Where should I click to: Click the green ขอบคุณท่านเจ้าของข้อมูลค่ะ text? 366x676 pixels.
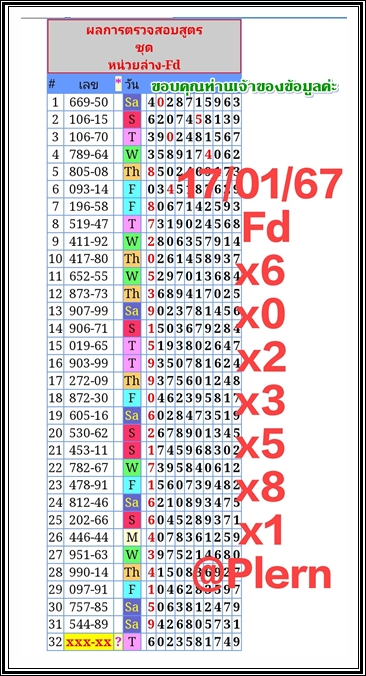tap(244, 87)
